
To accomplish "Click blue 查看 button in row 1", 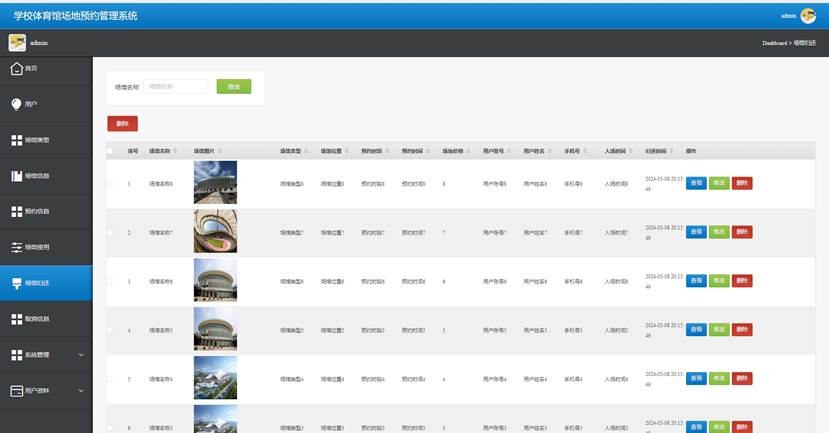I will pyautogui.click(x=696, y=183).
